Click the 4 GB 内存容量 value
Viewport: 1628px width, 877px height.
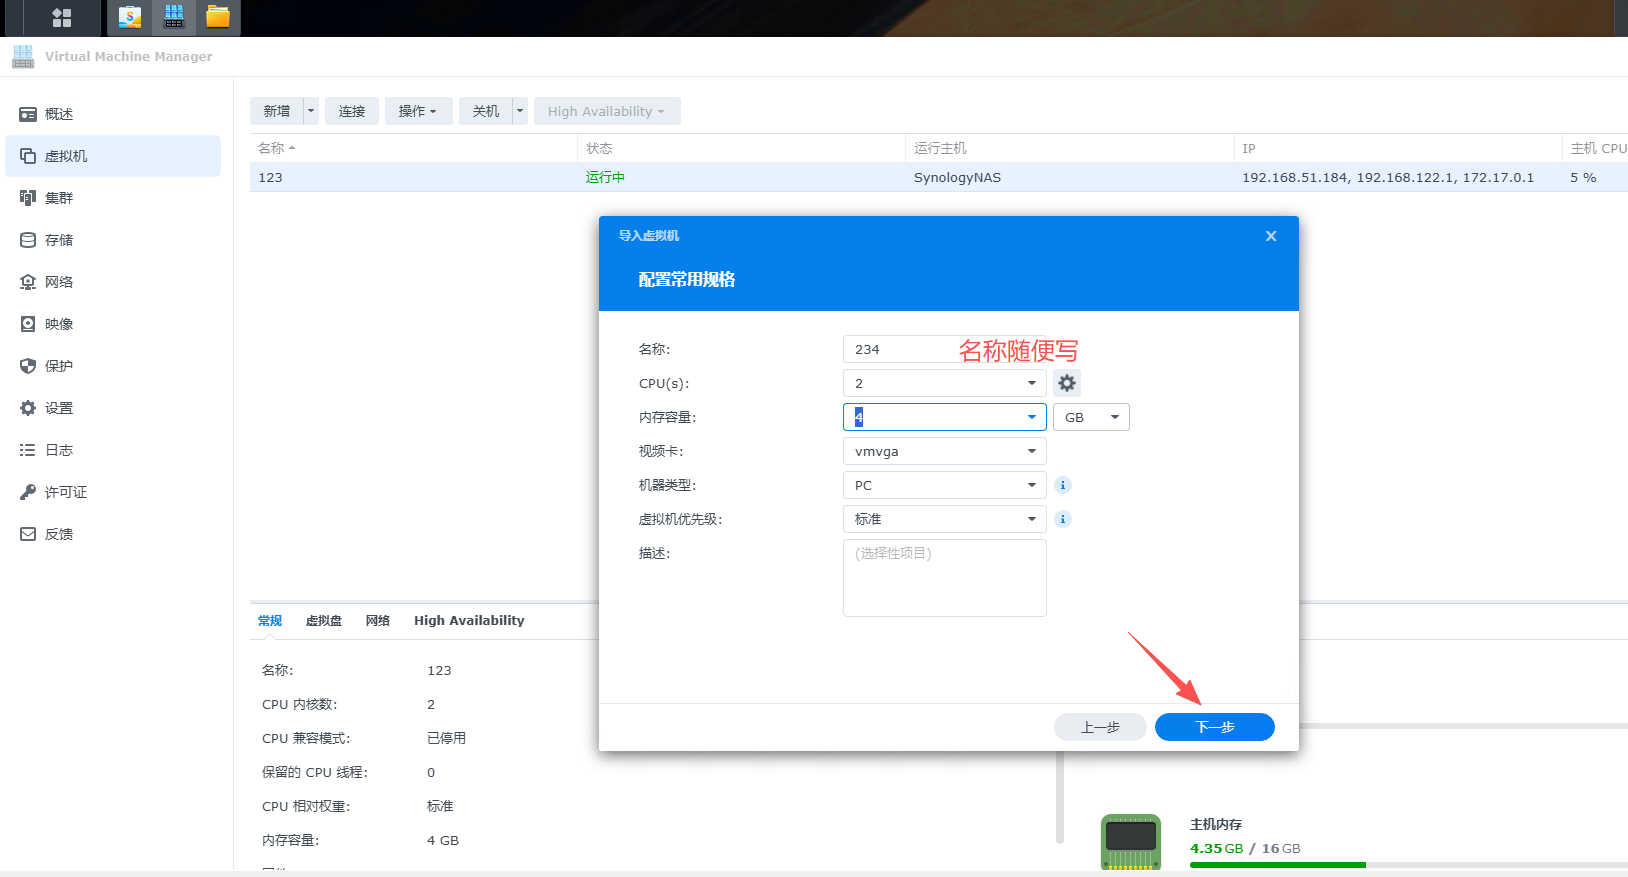point(443,840)
